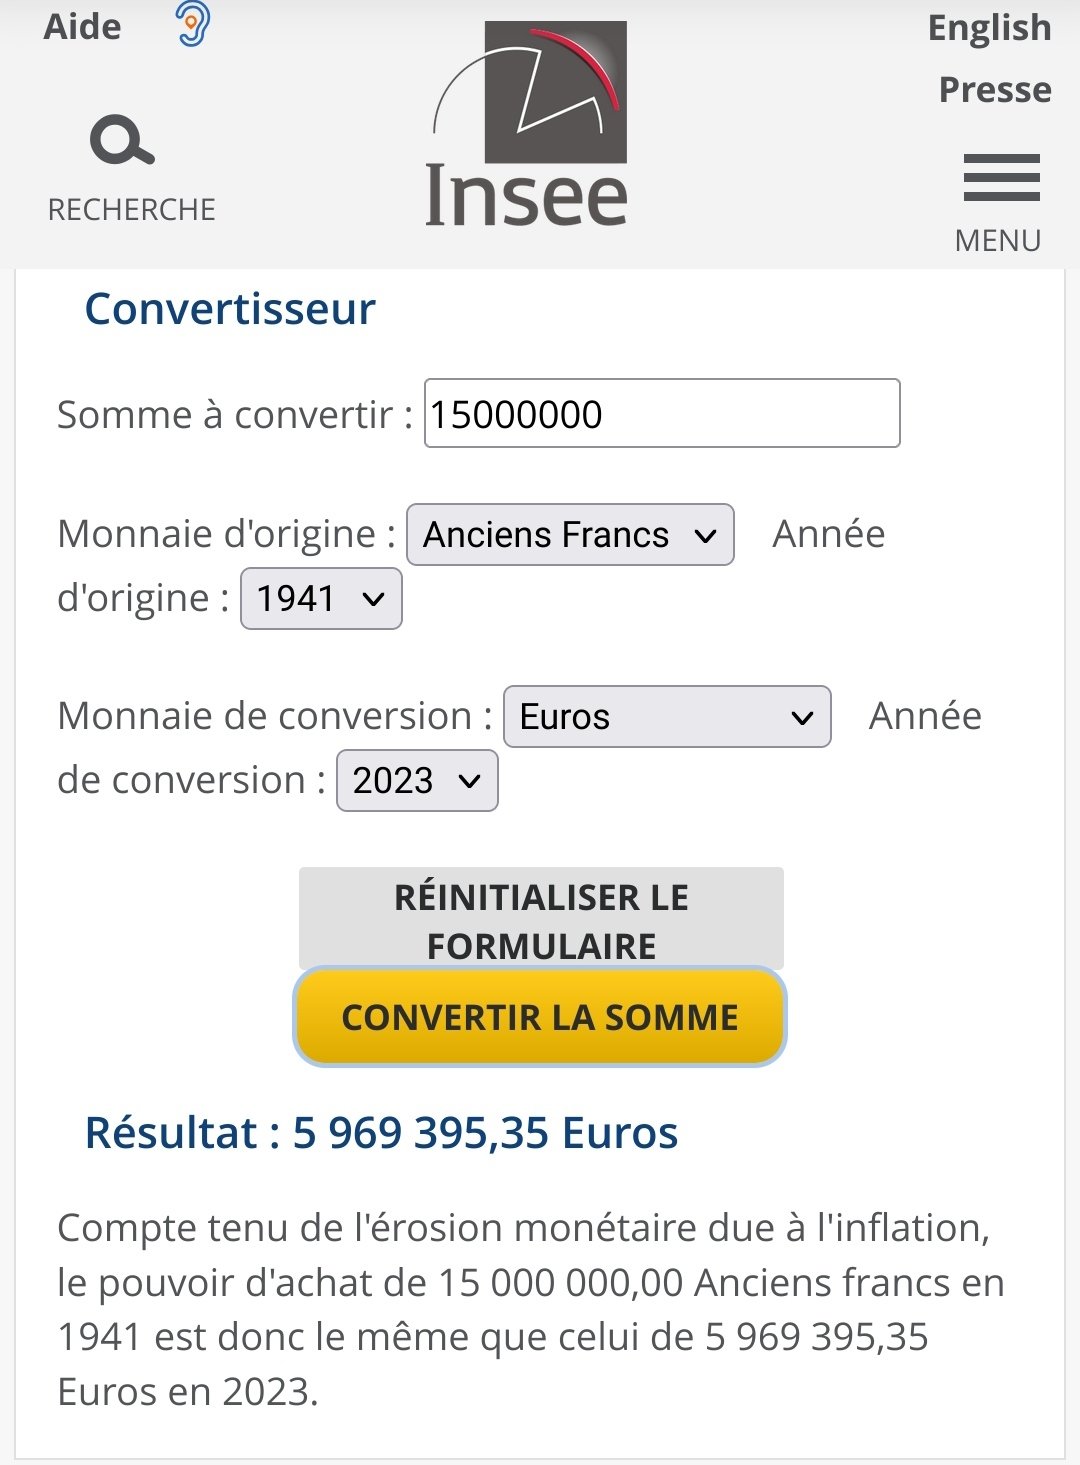1080x1465 pixels.
Task: Click the Somme à convertir input field
Action: pyautogui.click(x=662, y=413)
